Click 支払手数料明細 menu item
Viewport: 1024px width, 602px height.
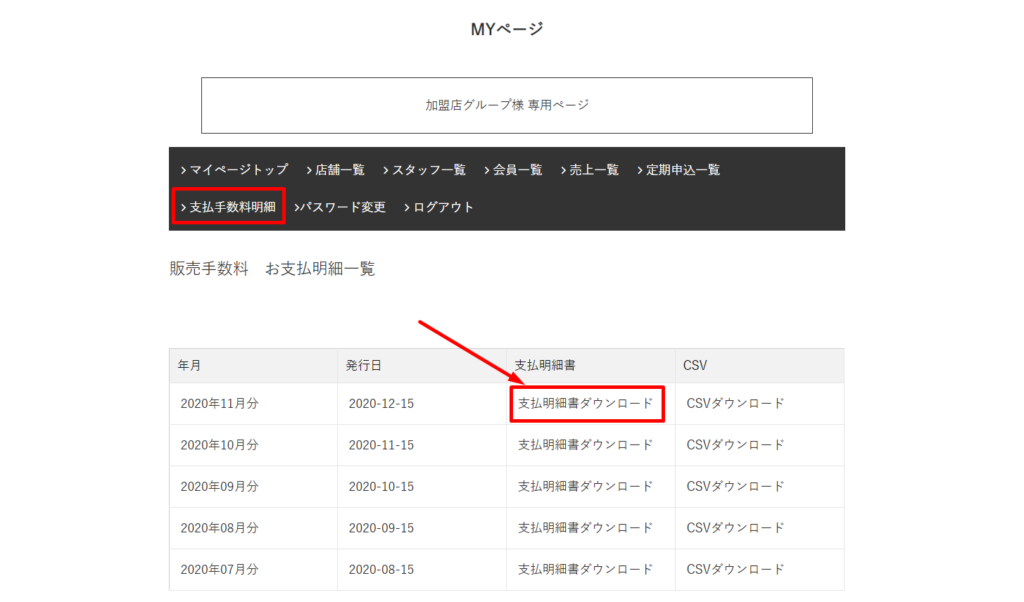pyautogui.click(x=232, y=207)
